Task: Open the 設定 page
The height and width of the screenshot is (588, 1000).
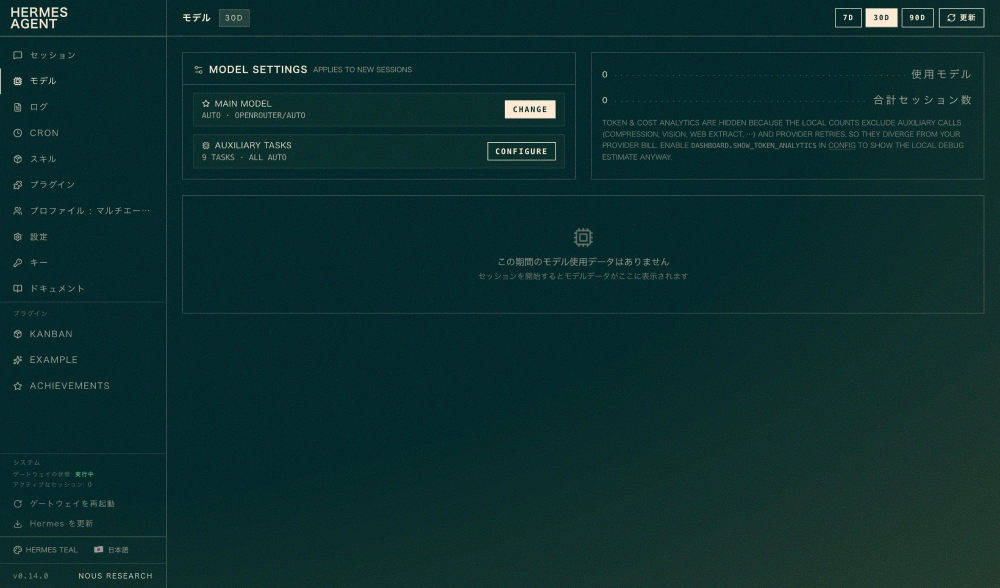Action: click(x=83, y=237)
